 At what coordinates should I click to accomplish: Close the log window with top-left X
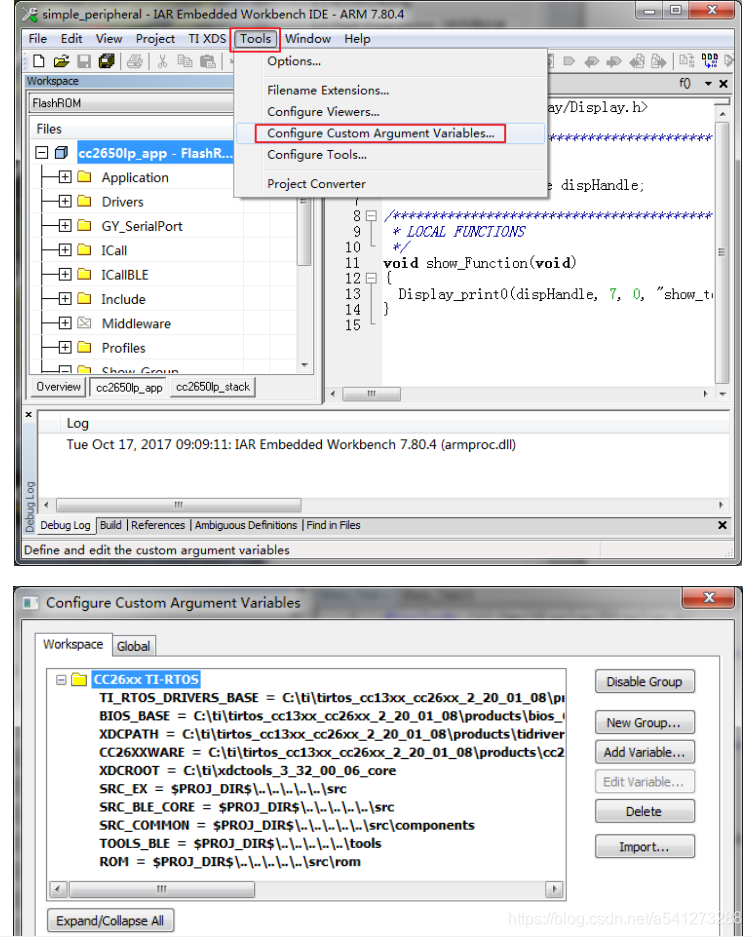coord(29,414)
